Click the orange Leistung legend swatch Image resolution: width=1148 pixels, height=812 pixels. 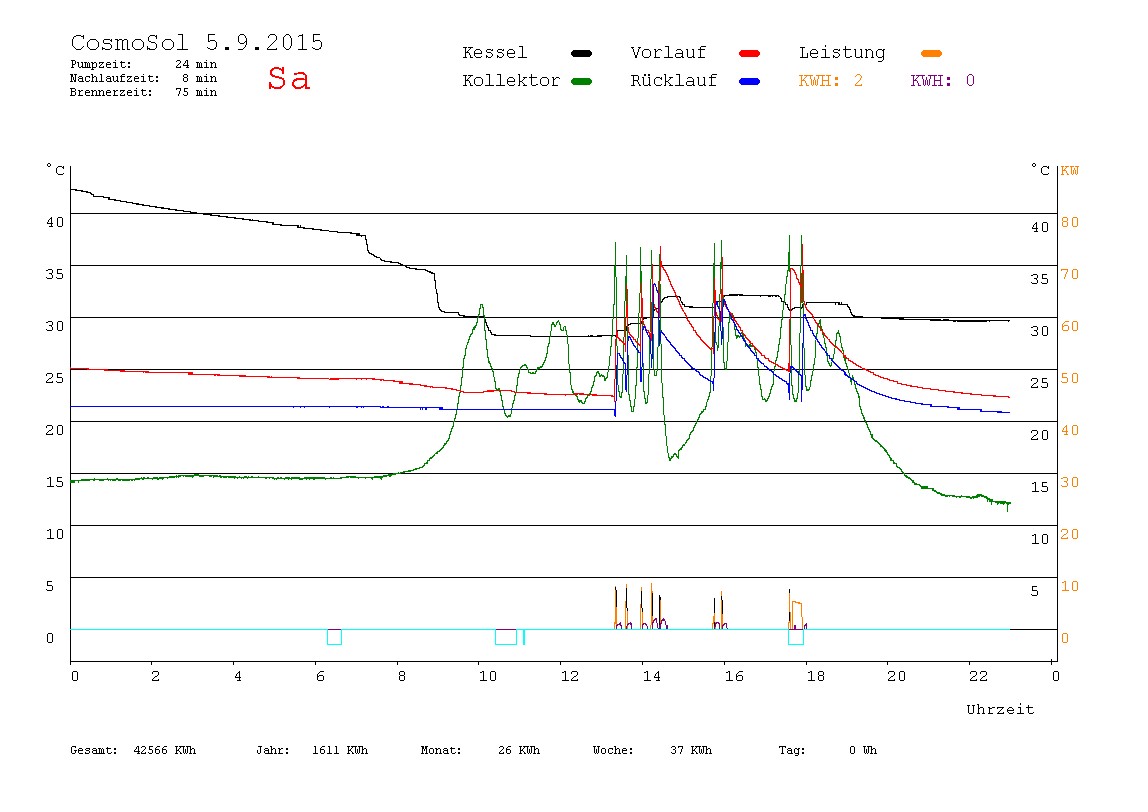(931, 53)
